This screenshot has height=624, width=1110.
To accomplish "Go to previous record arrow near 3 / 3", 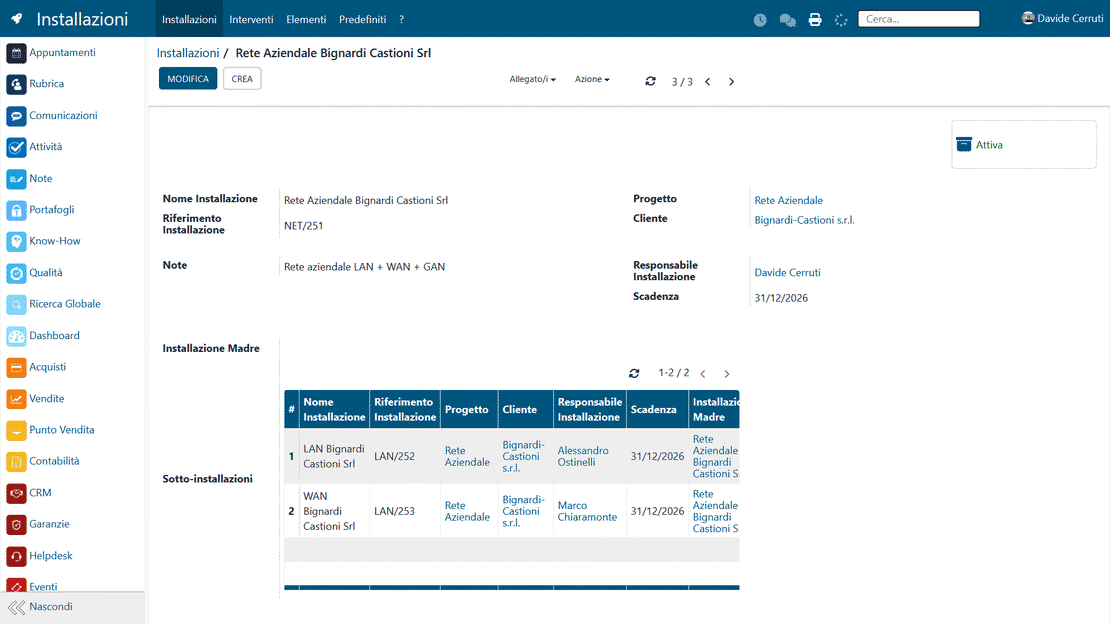I will tap(707, 81).
